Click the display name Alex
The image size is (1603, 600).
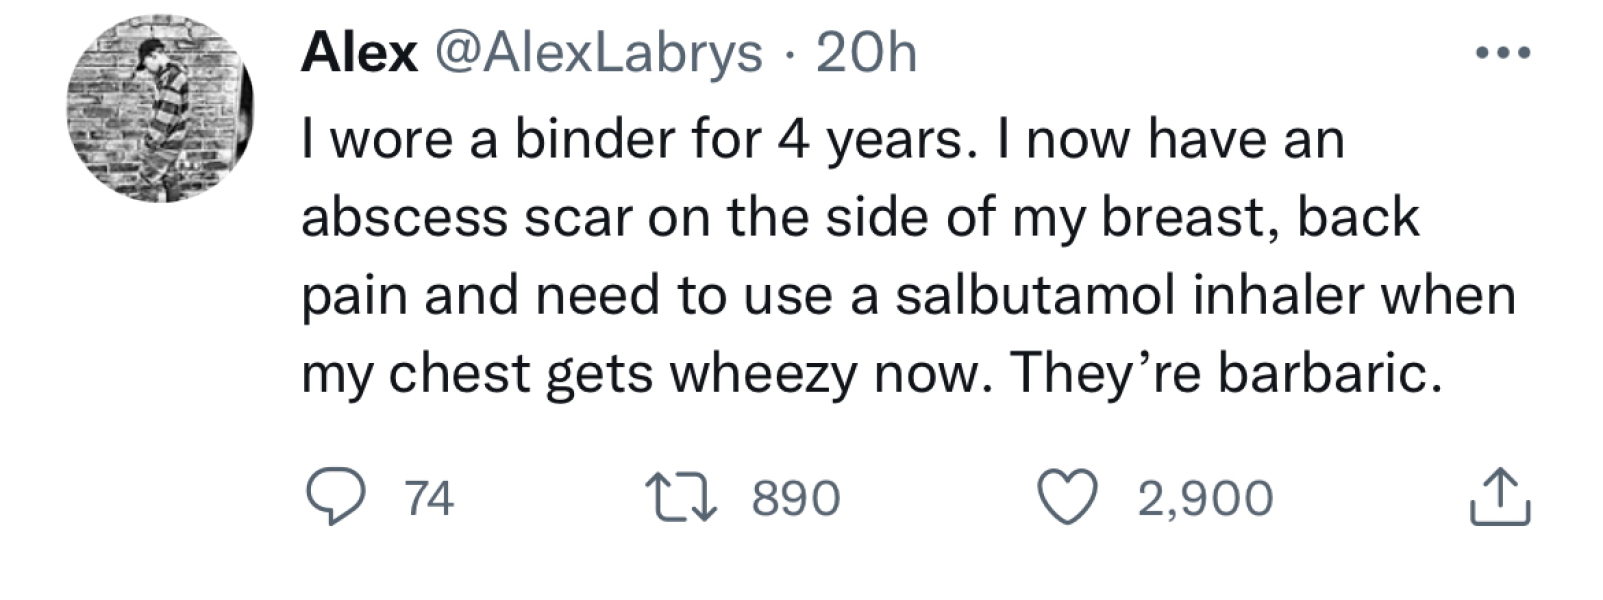pos(359,53)
